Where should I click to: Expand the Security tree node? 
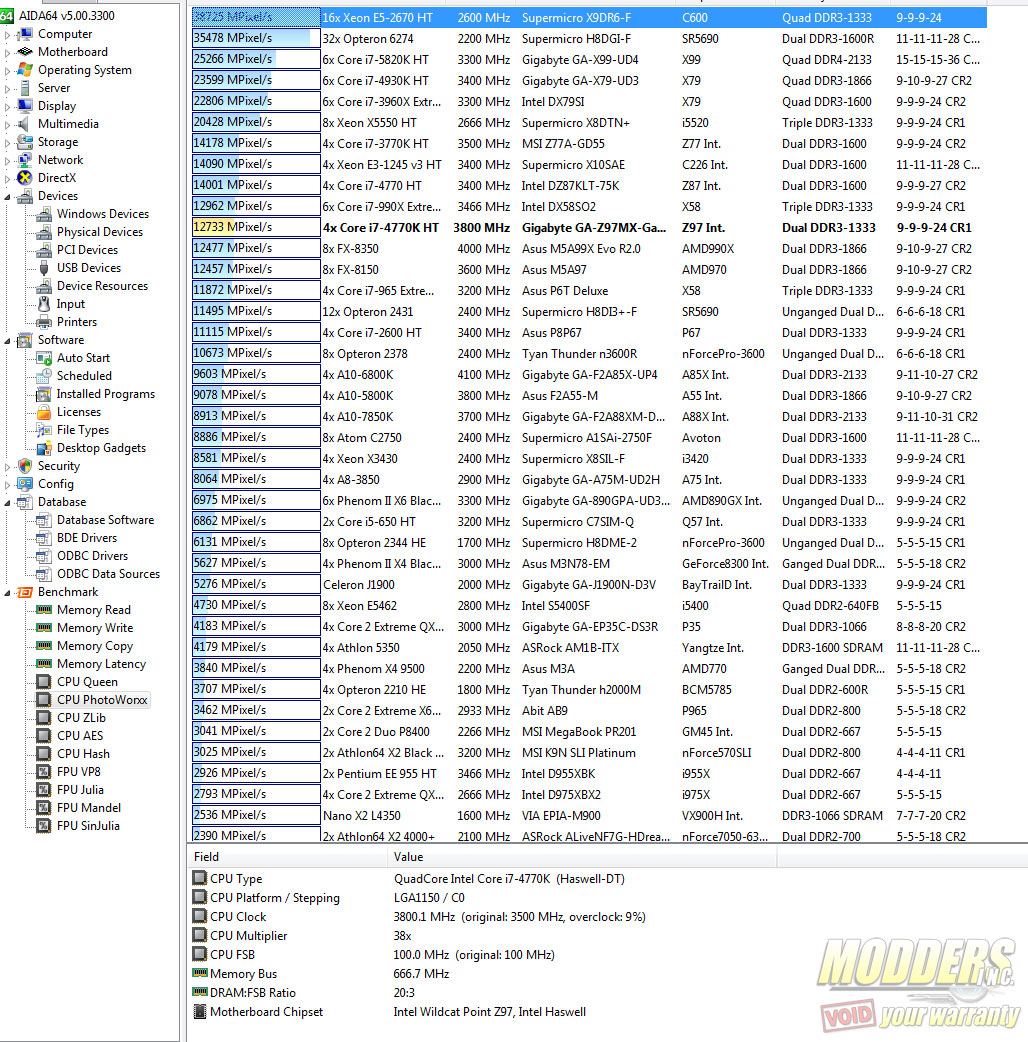tap(7, 466)
